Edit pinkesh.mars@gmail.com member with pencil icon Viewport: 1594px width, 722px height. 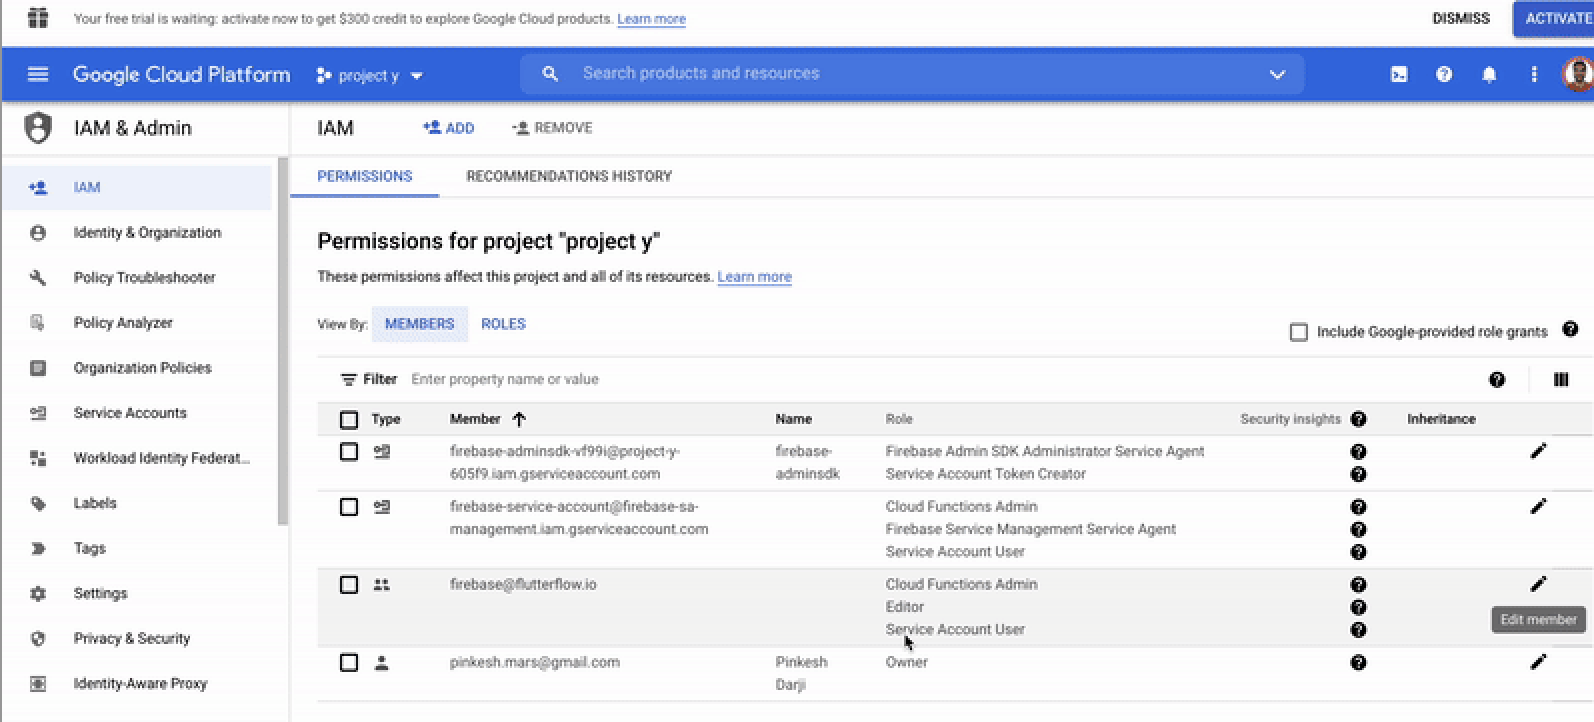tap(1538, 661)
